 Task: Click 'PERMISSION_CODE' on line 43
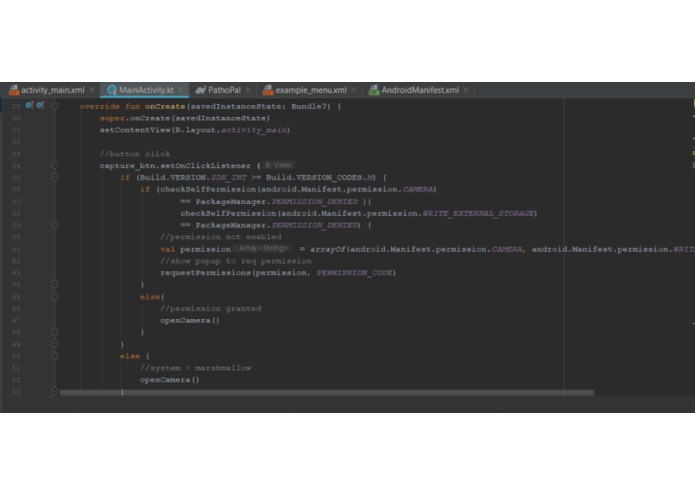[355, 273]
